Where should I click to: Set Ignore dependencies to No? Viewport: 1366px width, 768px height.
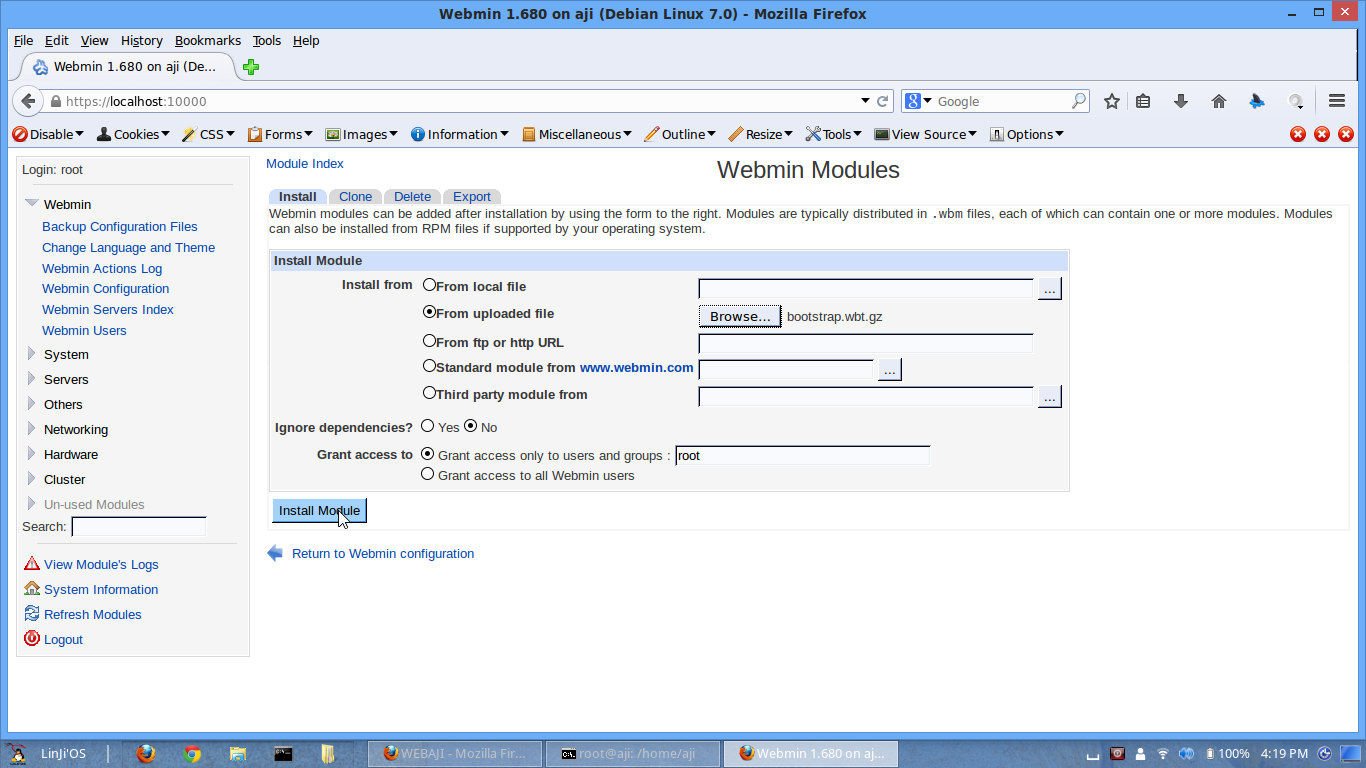coord(471,426)
